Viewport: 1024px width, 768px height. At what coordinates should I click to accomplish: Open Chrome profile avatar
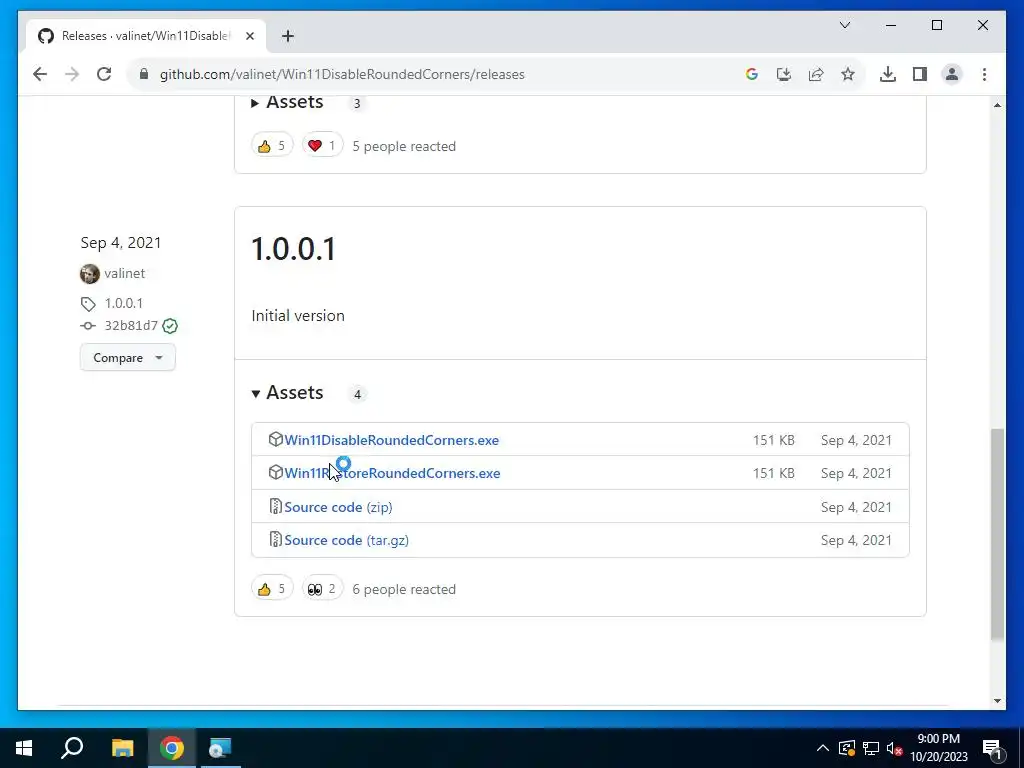(952, 74)
